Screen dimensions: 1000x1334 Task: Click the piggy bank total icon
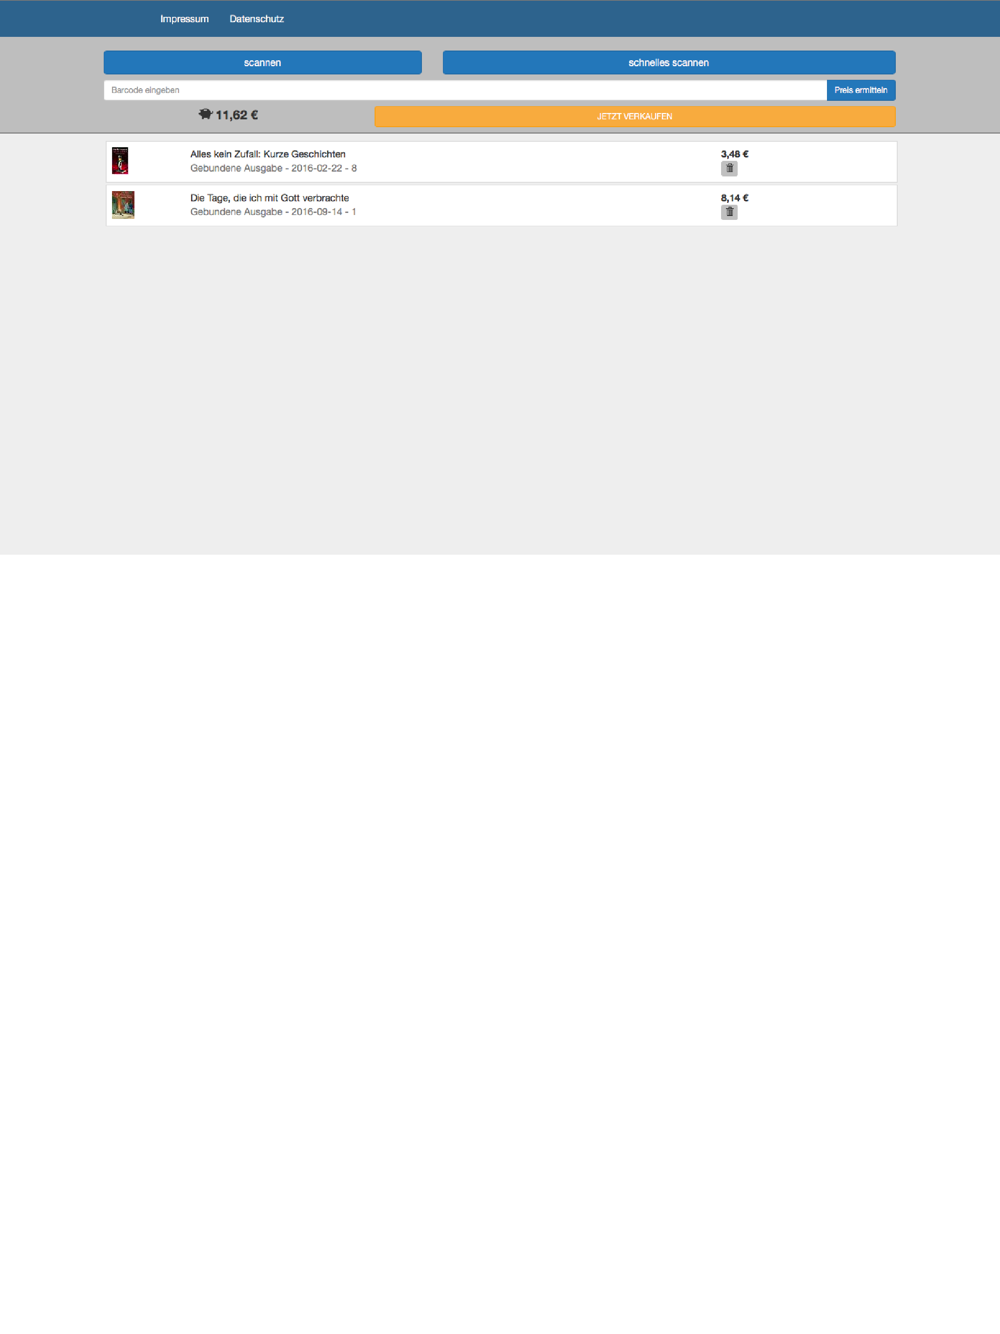tap(205, 115)
